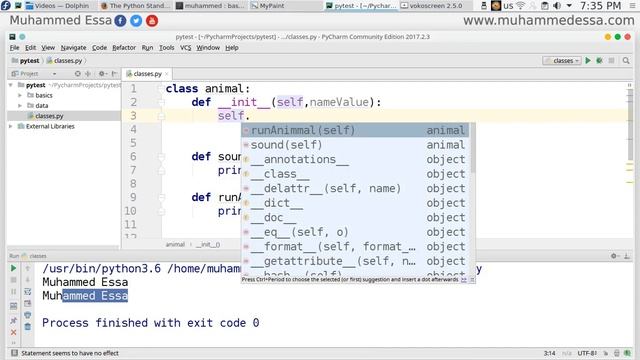Restore layout icon in Run panel
This screenshot has height=360, width=640.
pos(13,306)
